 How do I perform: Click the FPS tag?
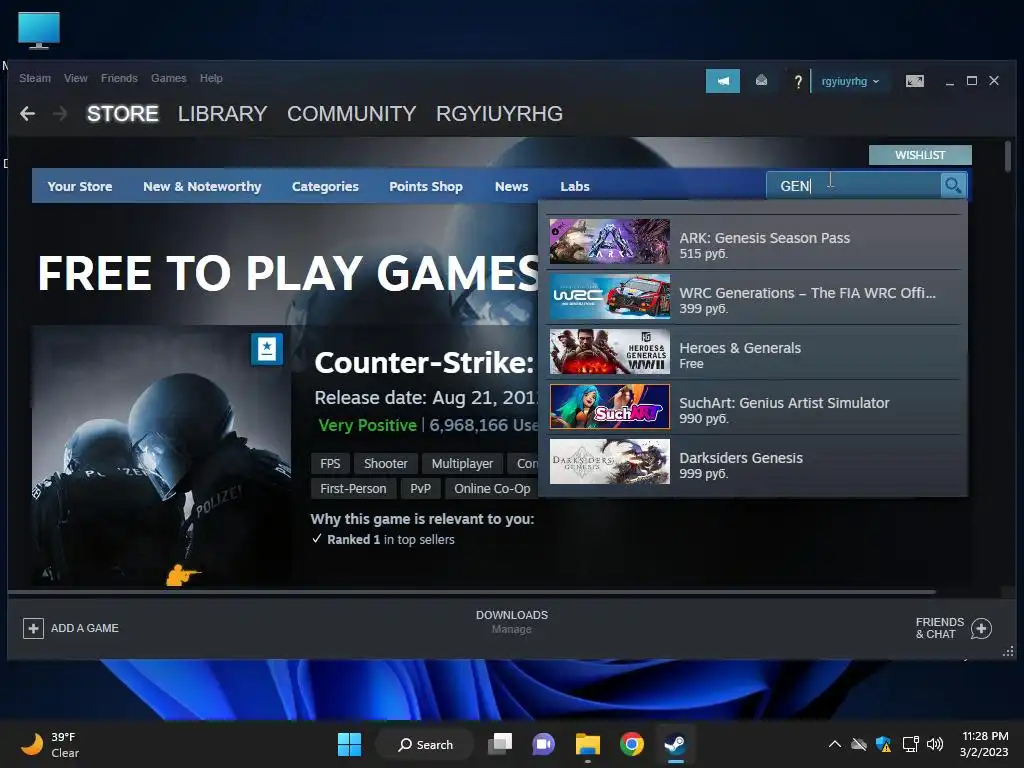pos(330,464)
